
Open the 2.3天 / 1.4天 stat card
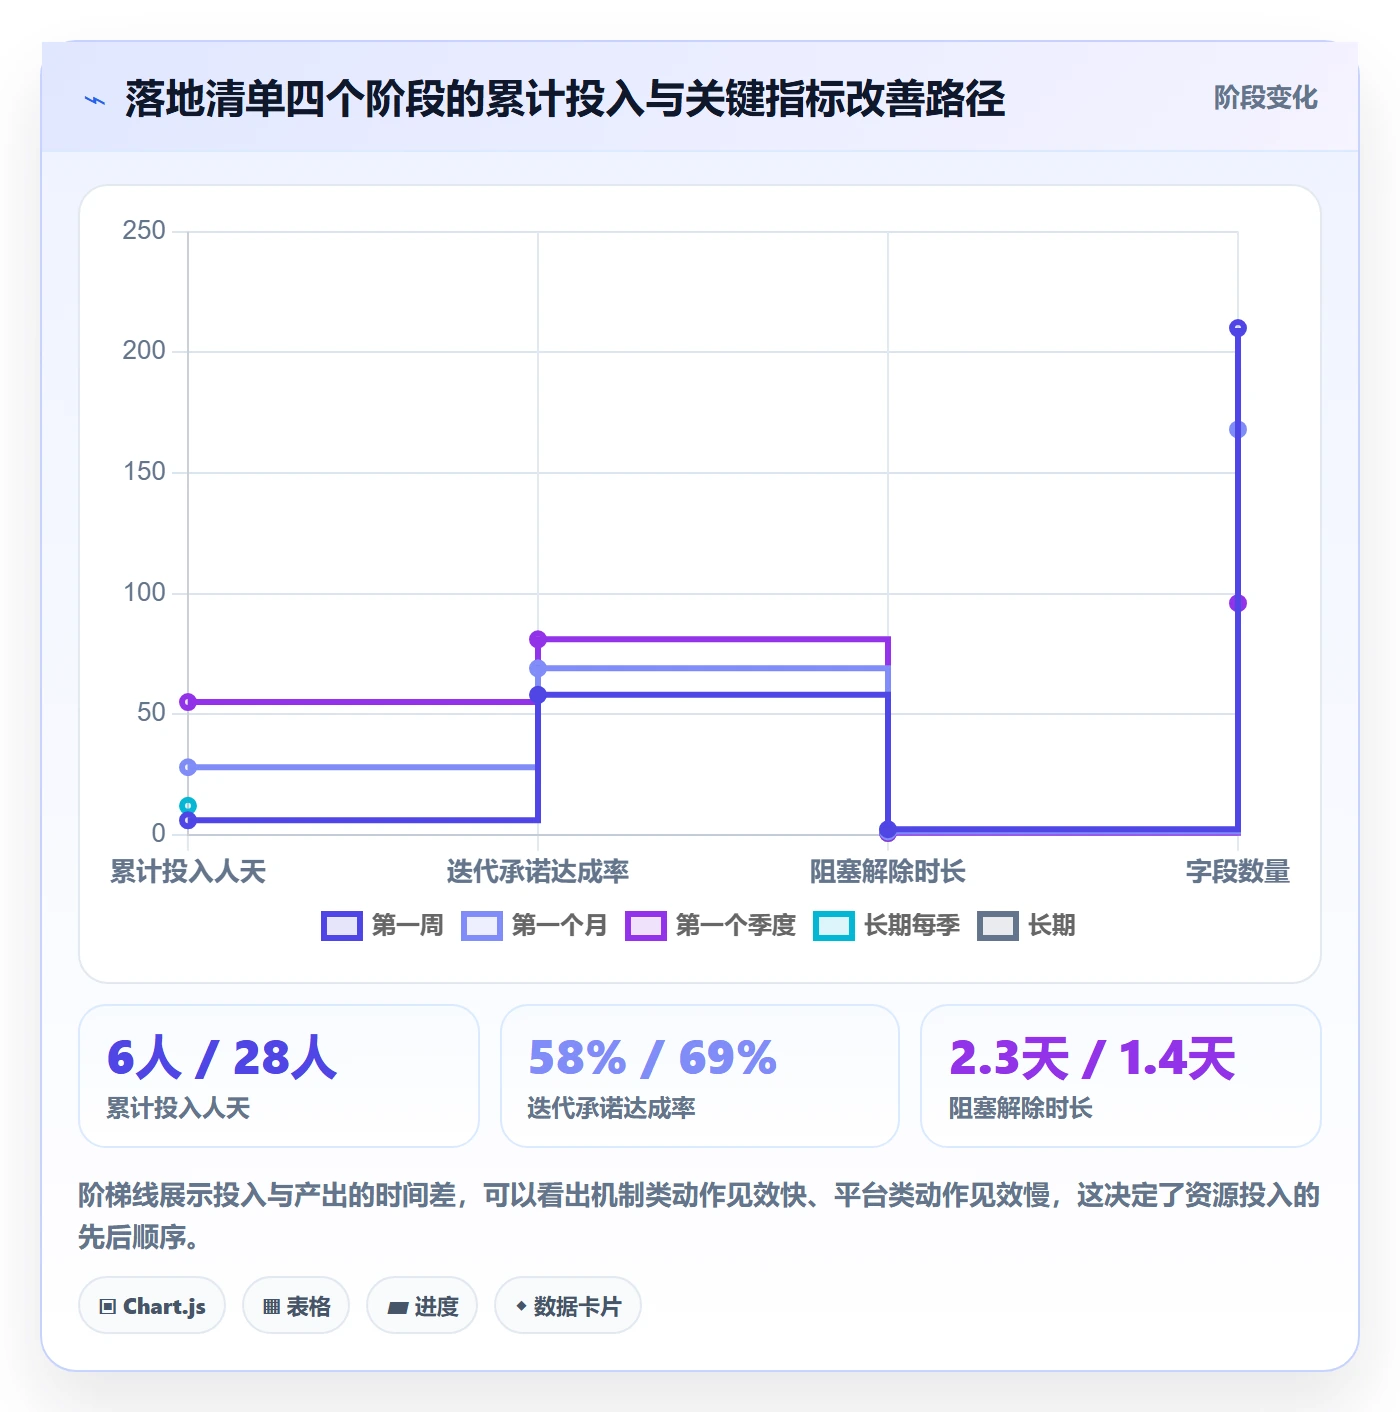(1121, 1076)
